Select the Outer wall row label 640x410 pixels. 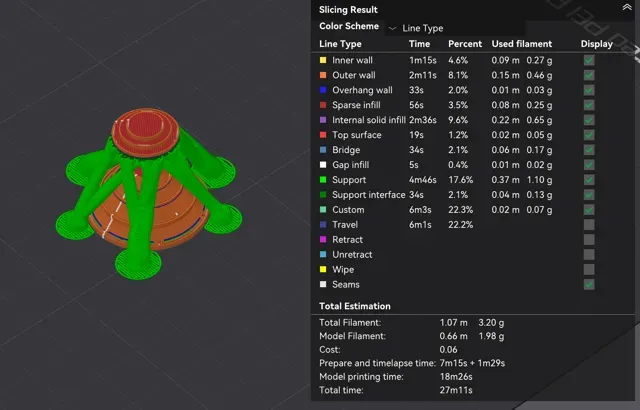tap(353, 75)
